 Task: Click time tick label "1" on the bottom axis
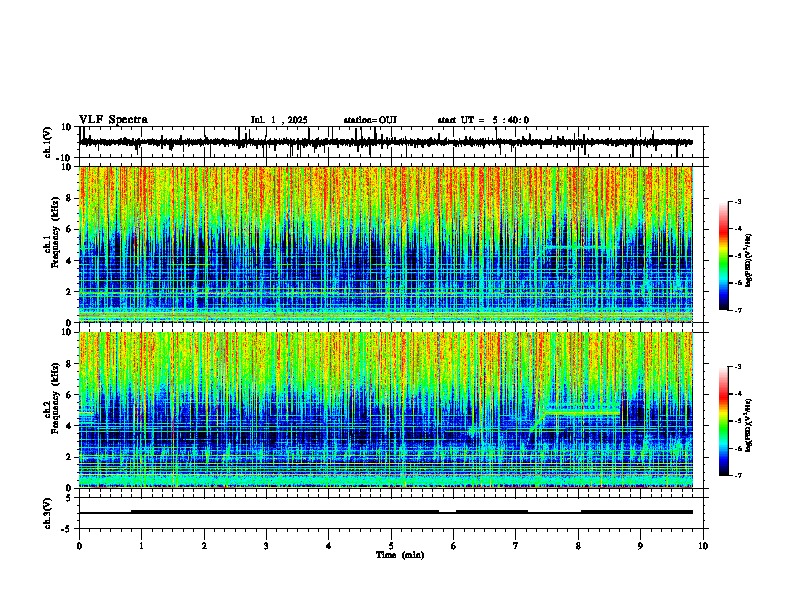pyautogui.click(x=141, y=546)
